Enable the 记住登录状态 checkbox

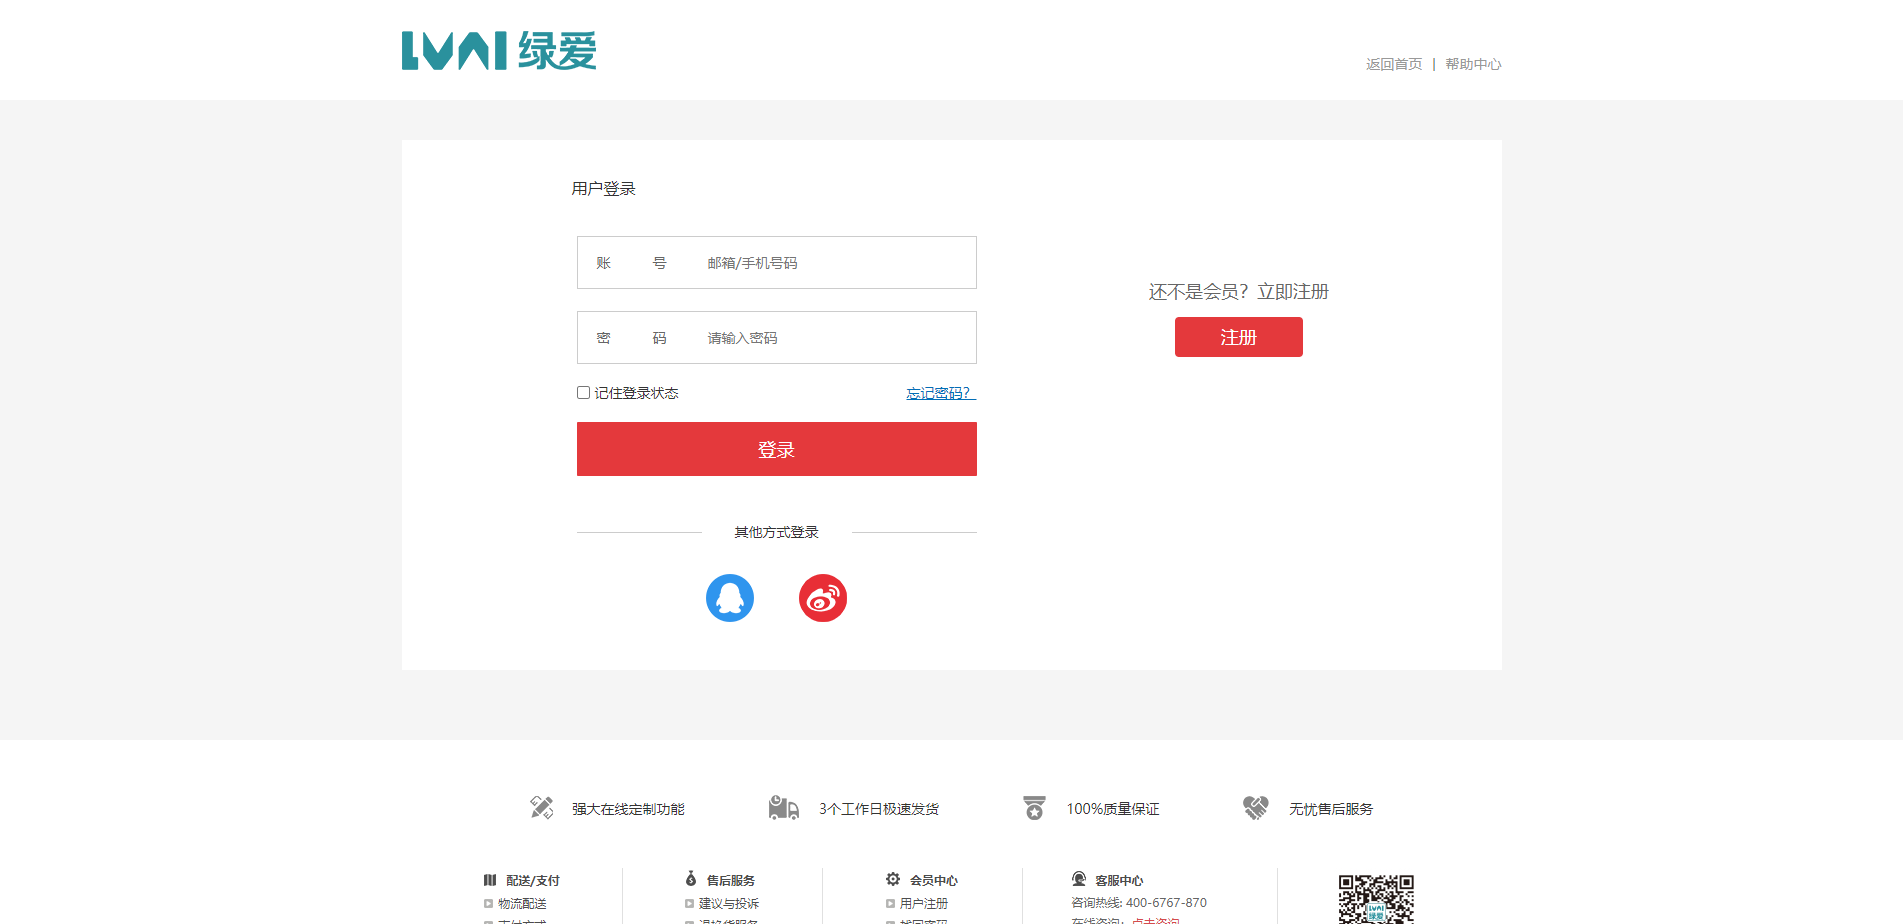click(x=583, y=393)
